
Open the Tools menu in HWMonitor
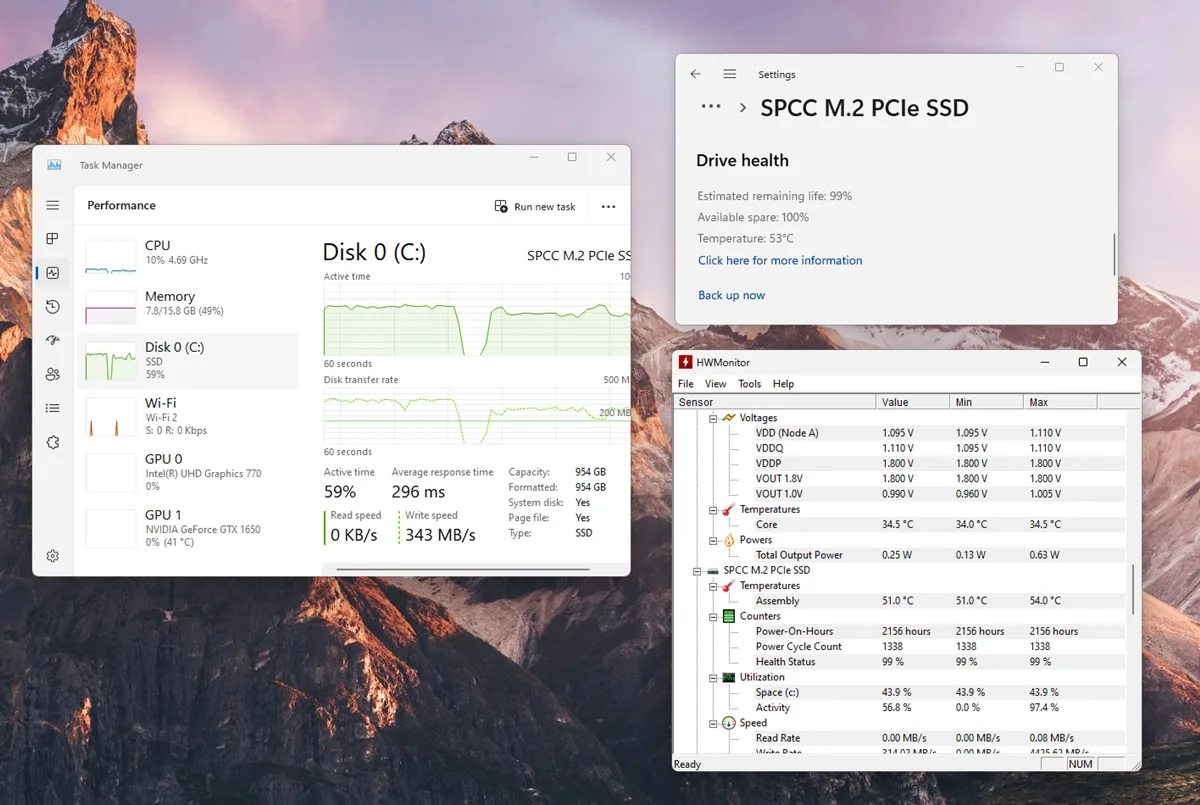750,383
